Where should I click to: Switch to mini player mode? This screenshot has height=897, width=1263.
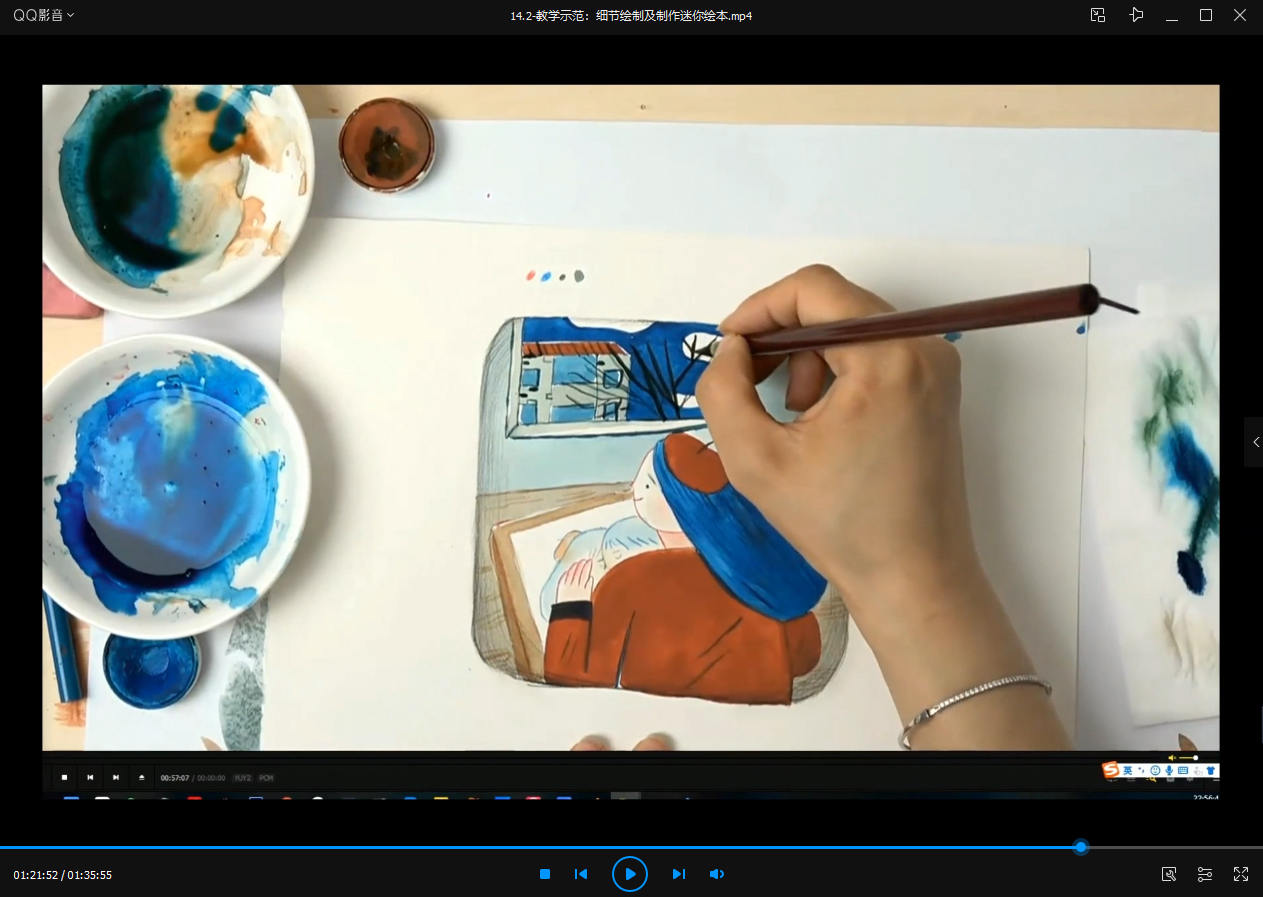pos(1098,15)
